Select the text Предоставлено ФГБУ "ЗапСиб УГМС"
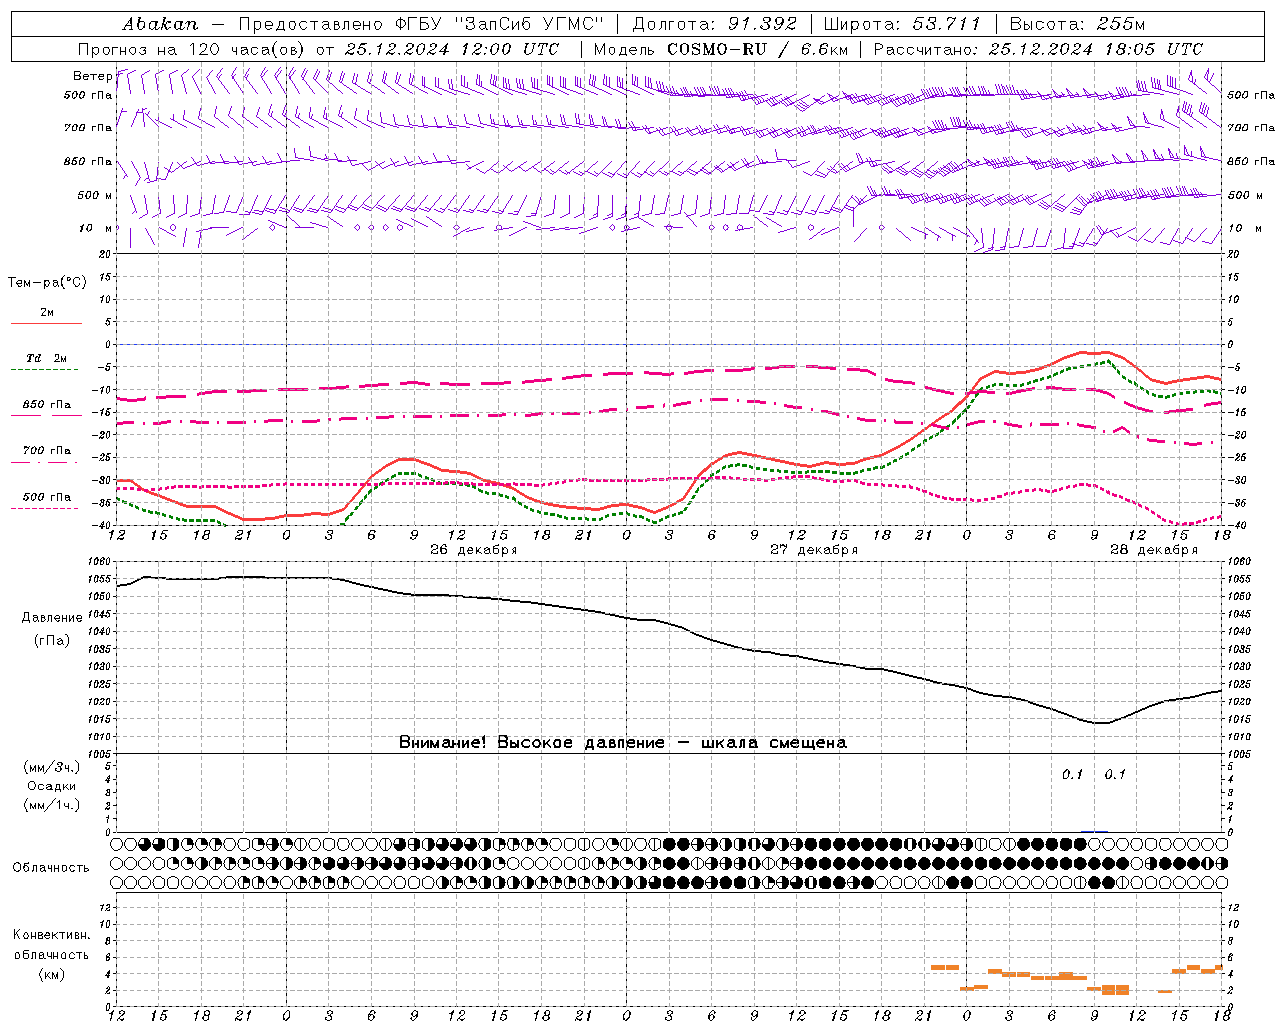1280x1024 pixels. (x=420, y=24)
